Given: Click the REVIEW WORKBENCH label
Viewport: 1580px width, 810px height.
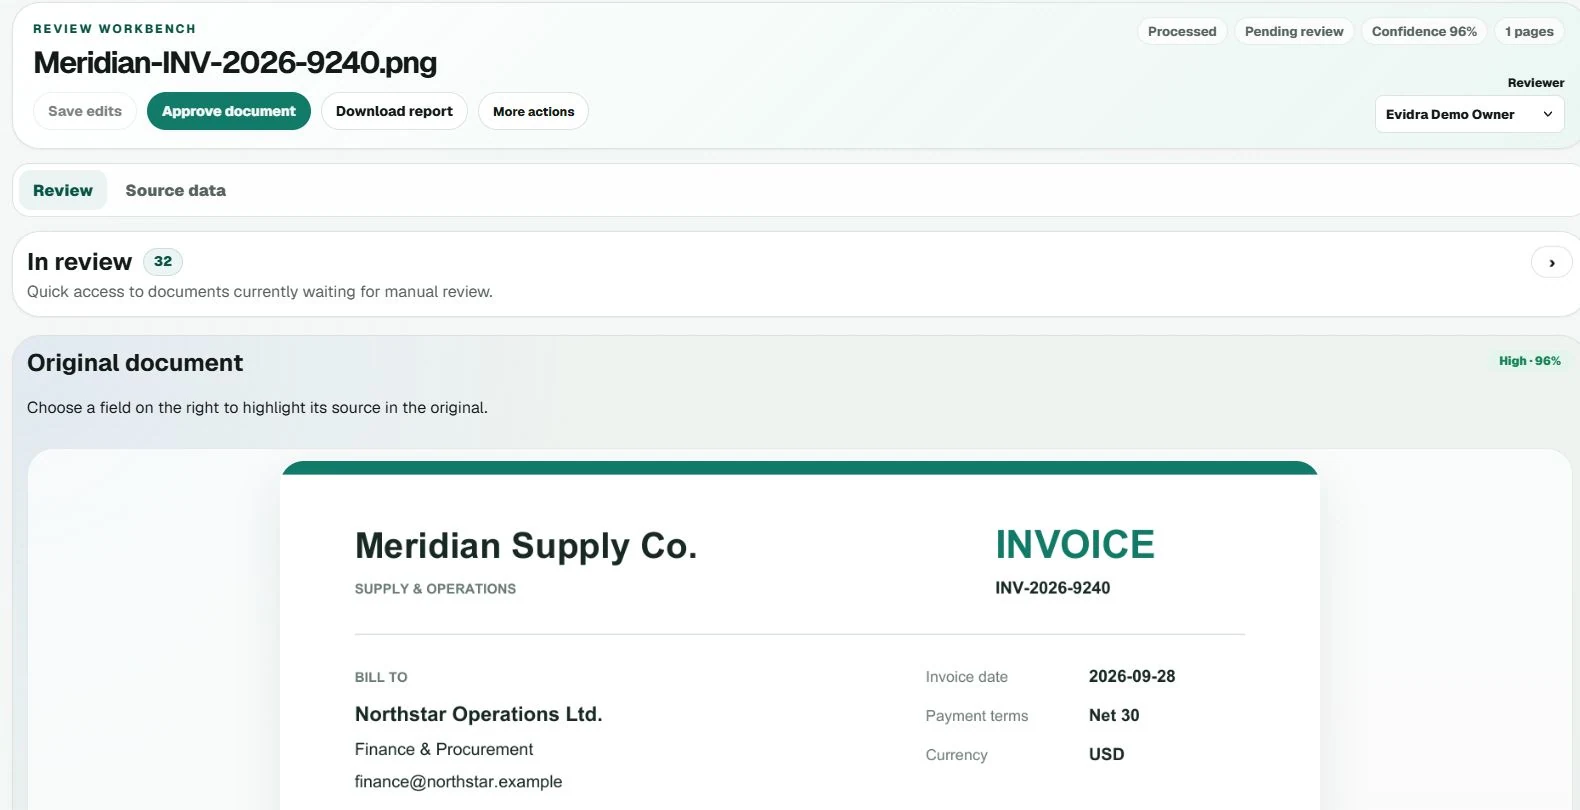Looking at the screenshot, I should (115, 29).
